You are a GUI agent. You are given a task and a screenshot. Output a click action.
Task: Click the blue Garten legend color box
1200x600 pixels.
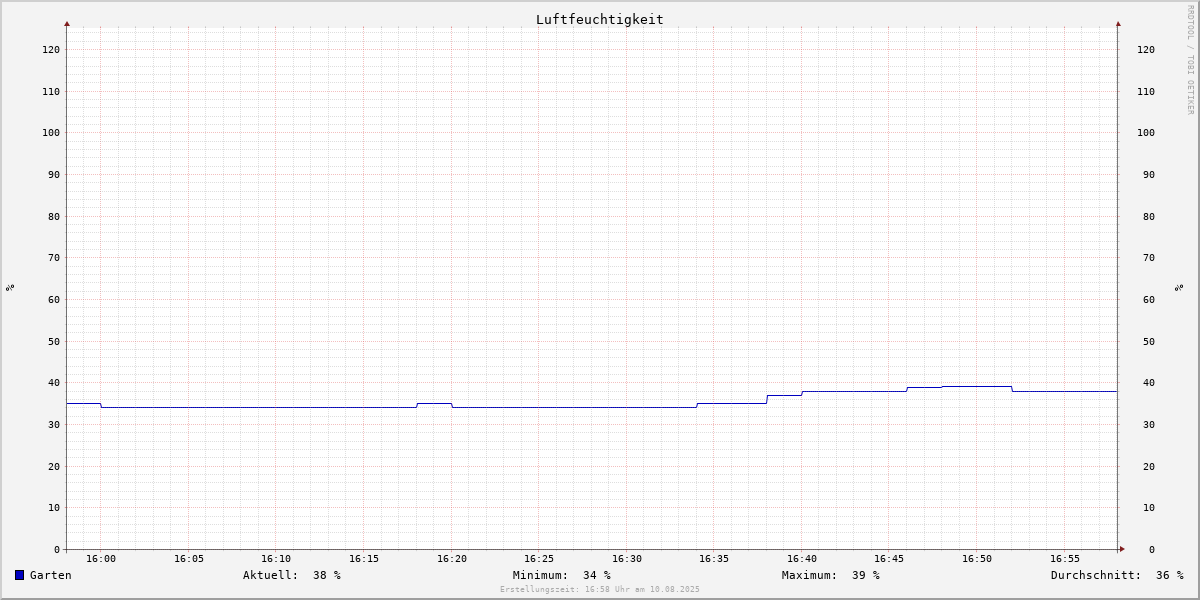point(19,575)
